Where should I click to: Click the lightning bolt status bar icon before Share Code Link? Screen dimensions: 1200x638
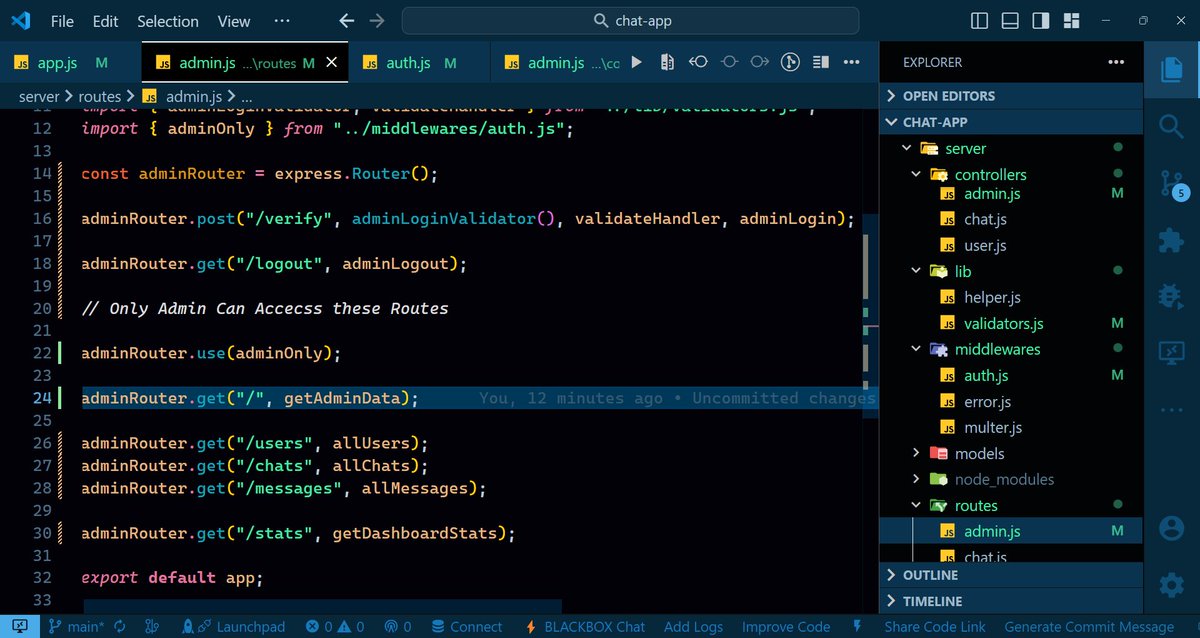[857, 626]
